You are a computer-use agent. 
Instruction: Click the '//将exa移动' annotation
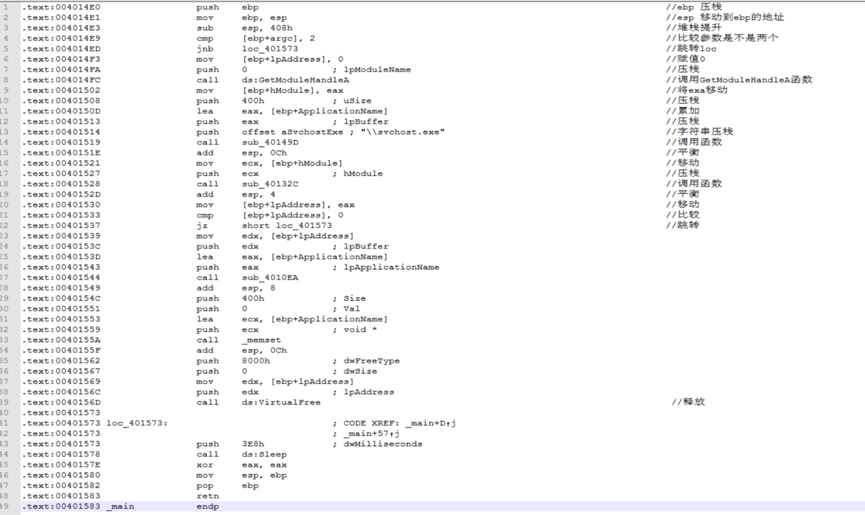(697, 90)
